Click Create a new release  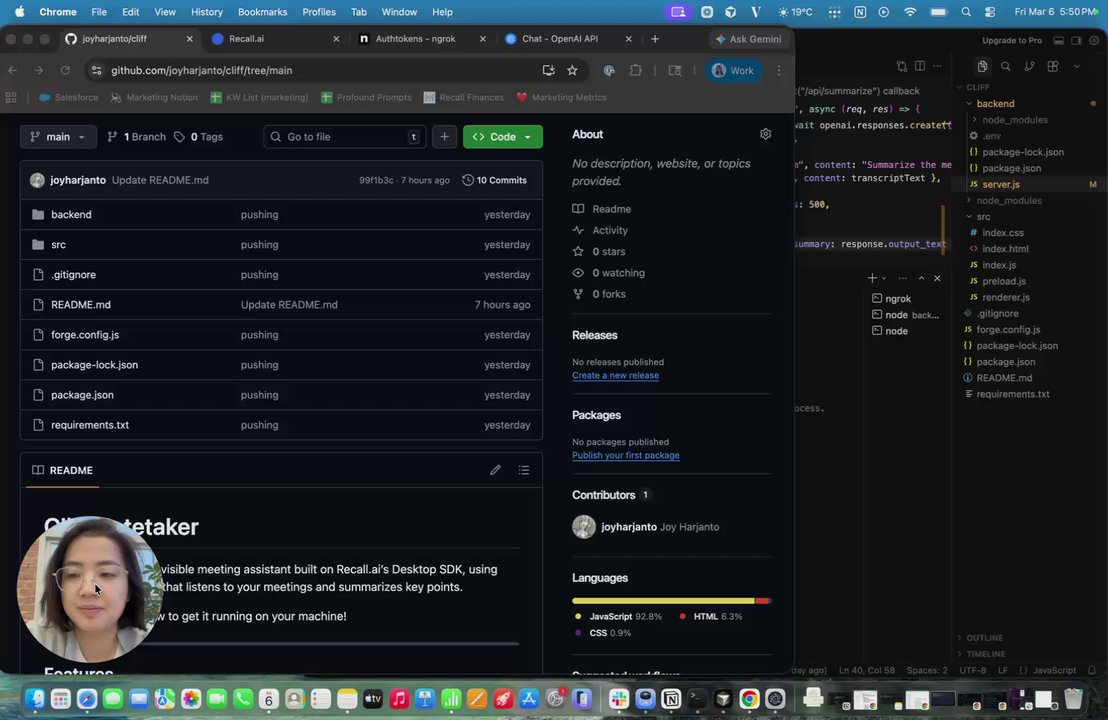click(x=615, y=375)
